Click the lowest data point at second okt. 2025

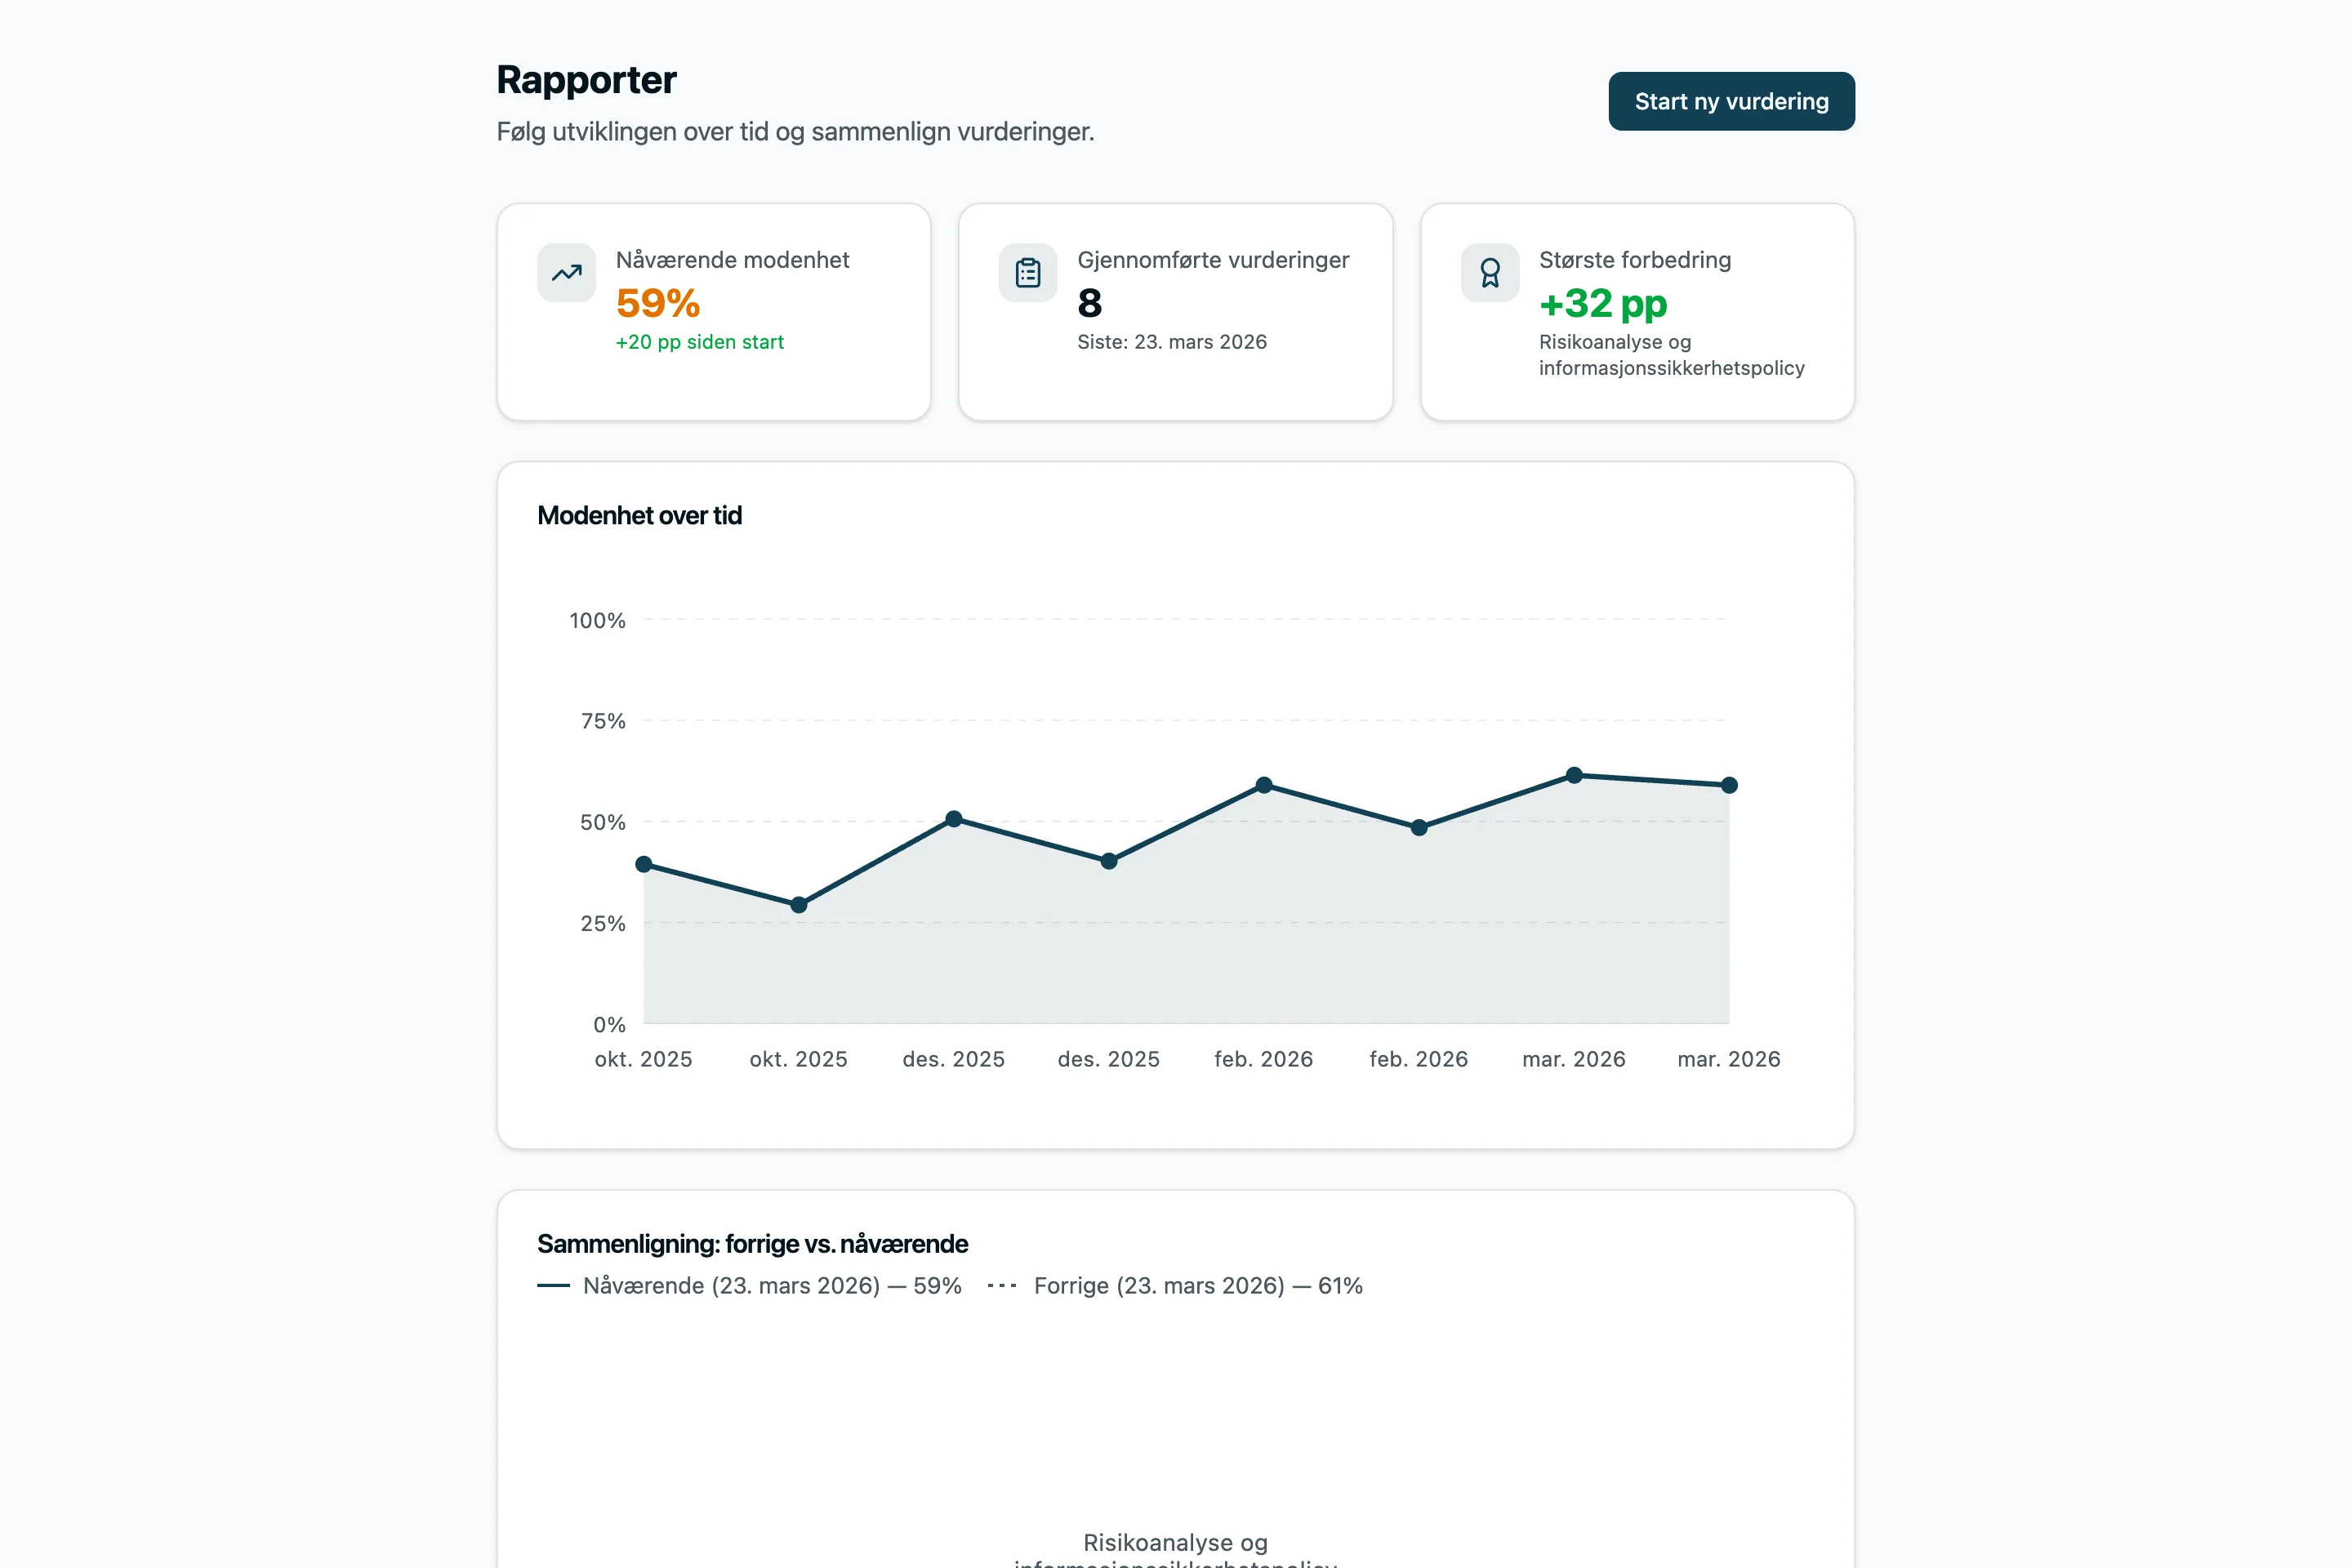(x=799, y=905)
